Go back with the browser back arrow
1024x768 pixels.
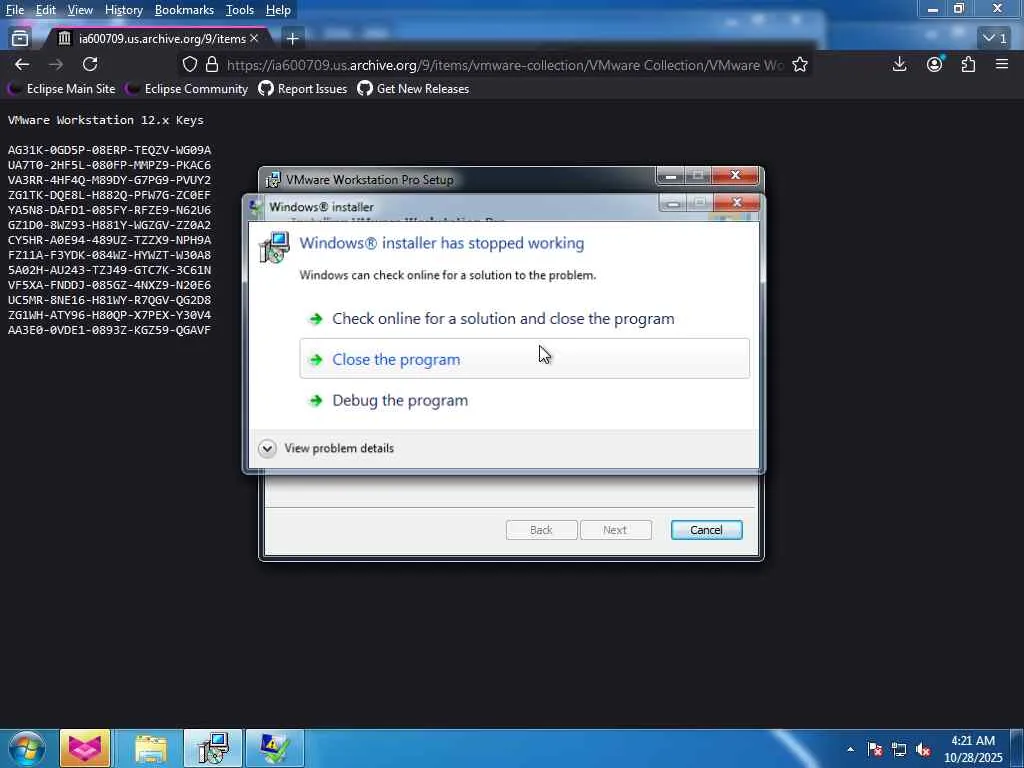22,64
